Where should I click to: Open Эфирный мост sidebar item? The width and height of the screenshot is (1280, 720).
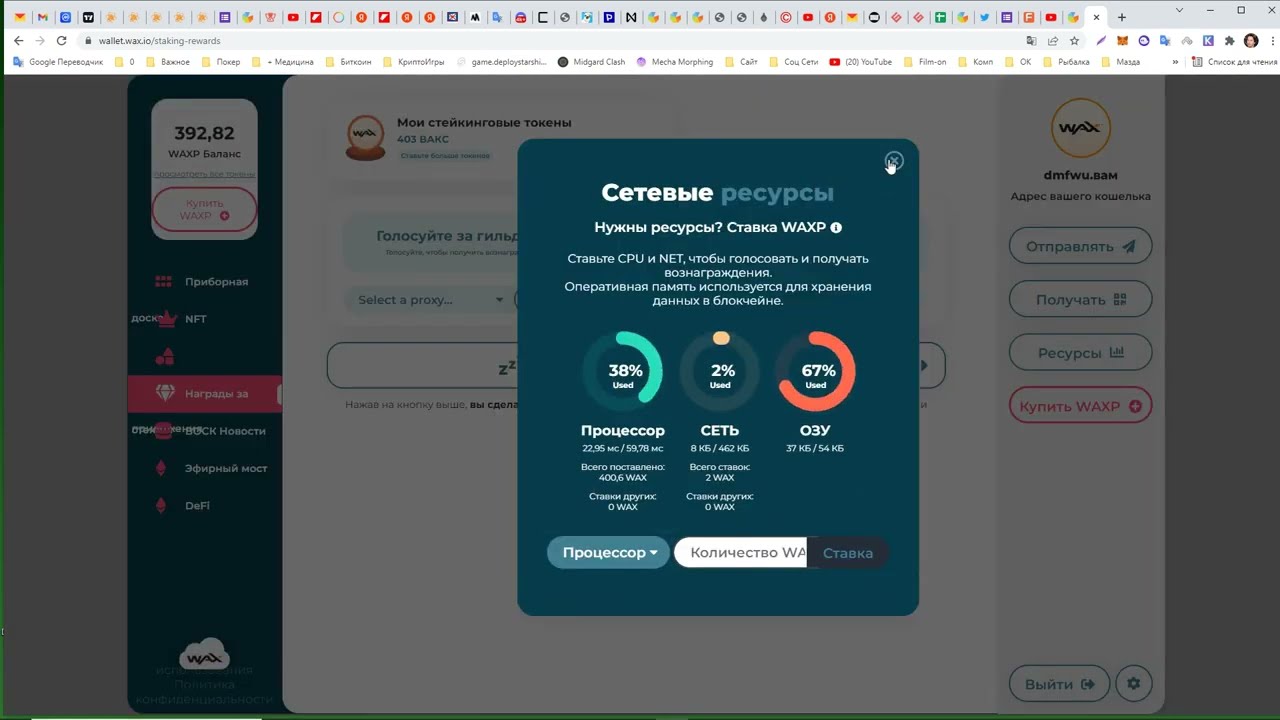click(x=226, y=468)
